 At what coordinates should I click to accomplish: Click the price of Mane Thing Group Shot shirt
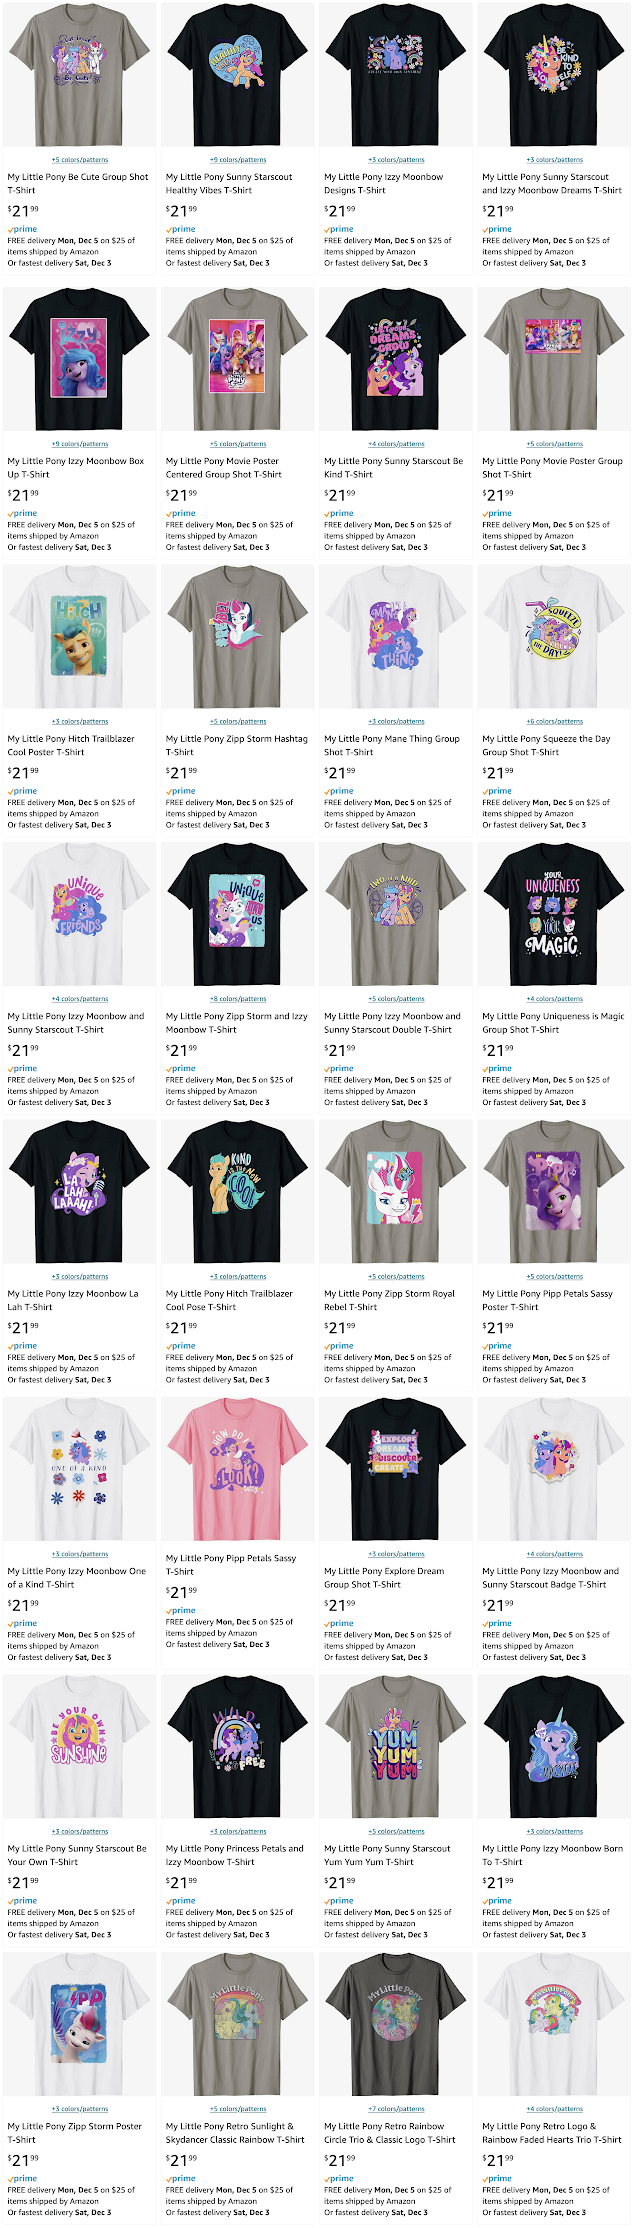[x=339, y=772]
